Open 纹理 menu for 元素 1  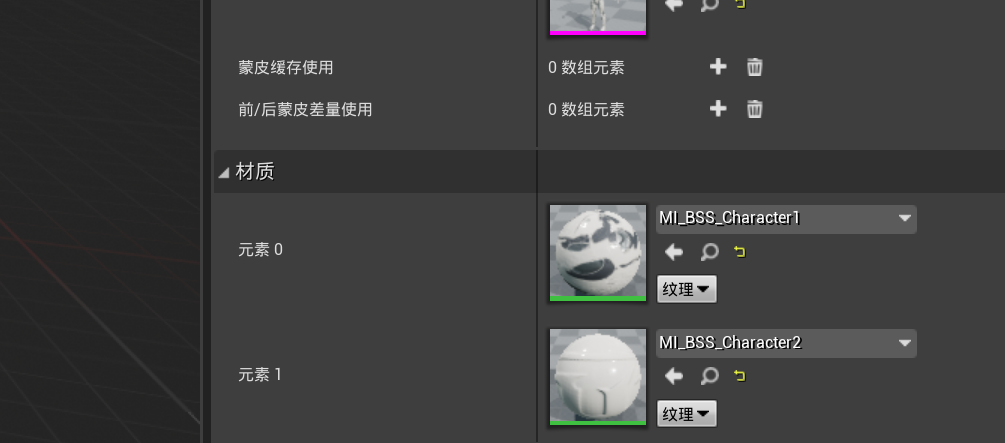[686, 414]
